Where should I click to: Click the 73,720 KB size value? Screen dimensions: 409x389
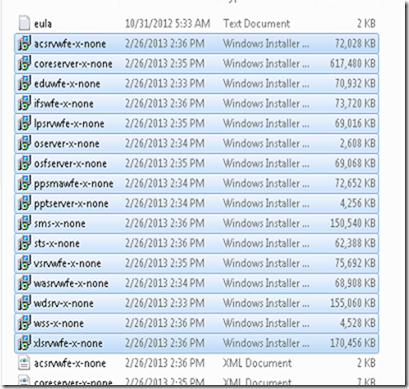[355, 103]
